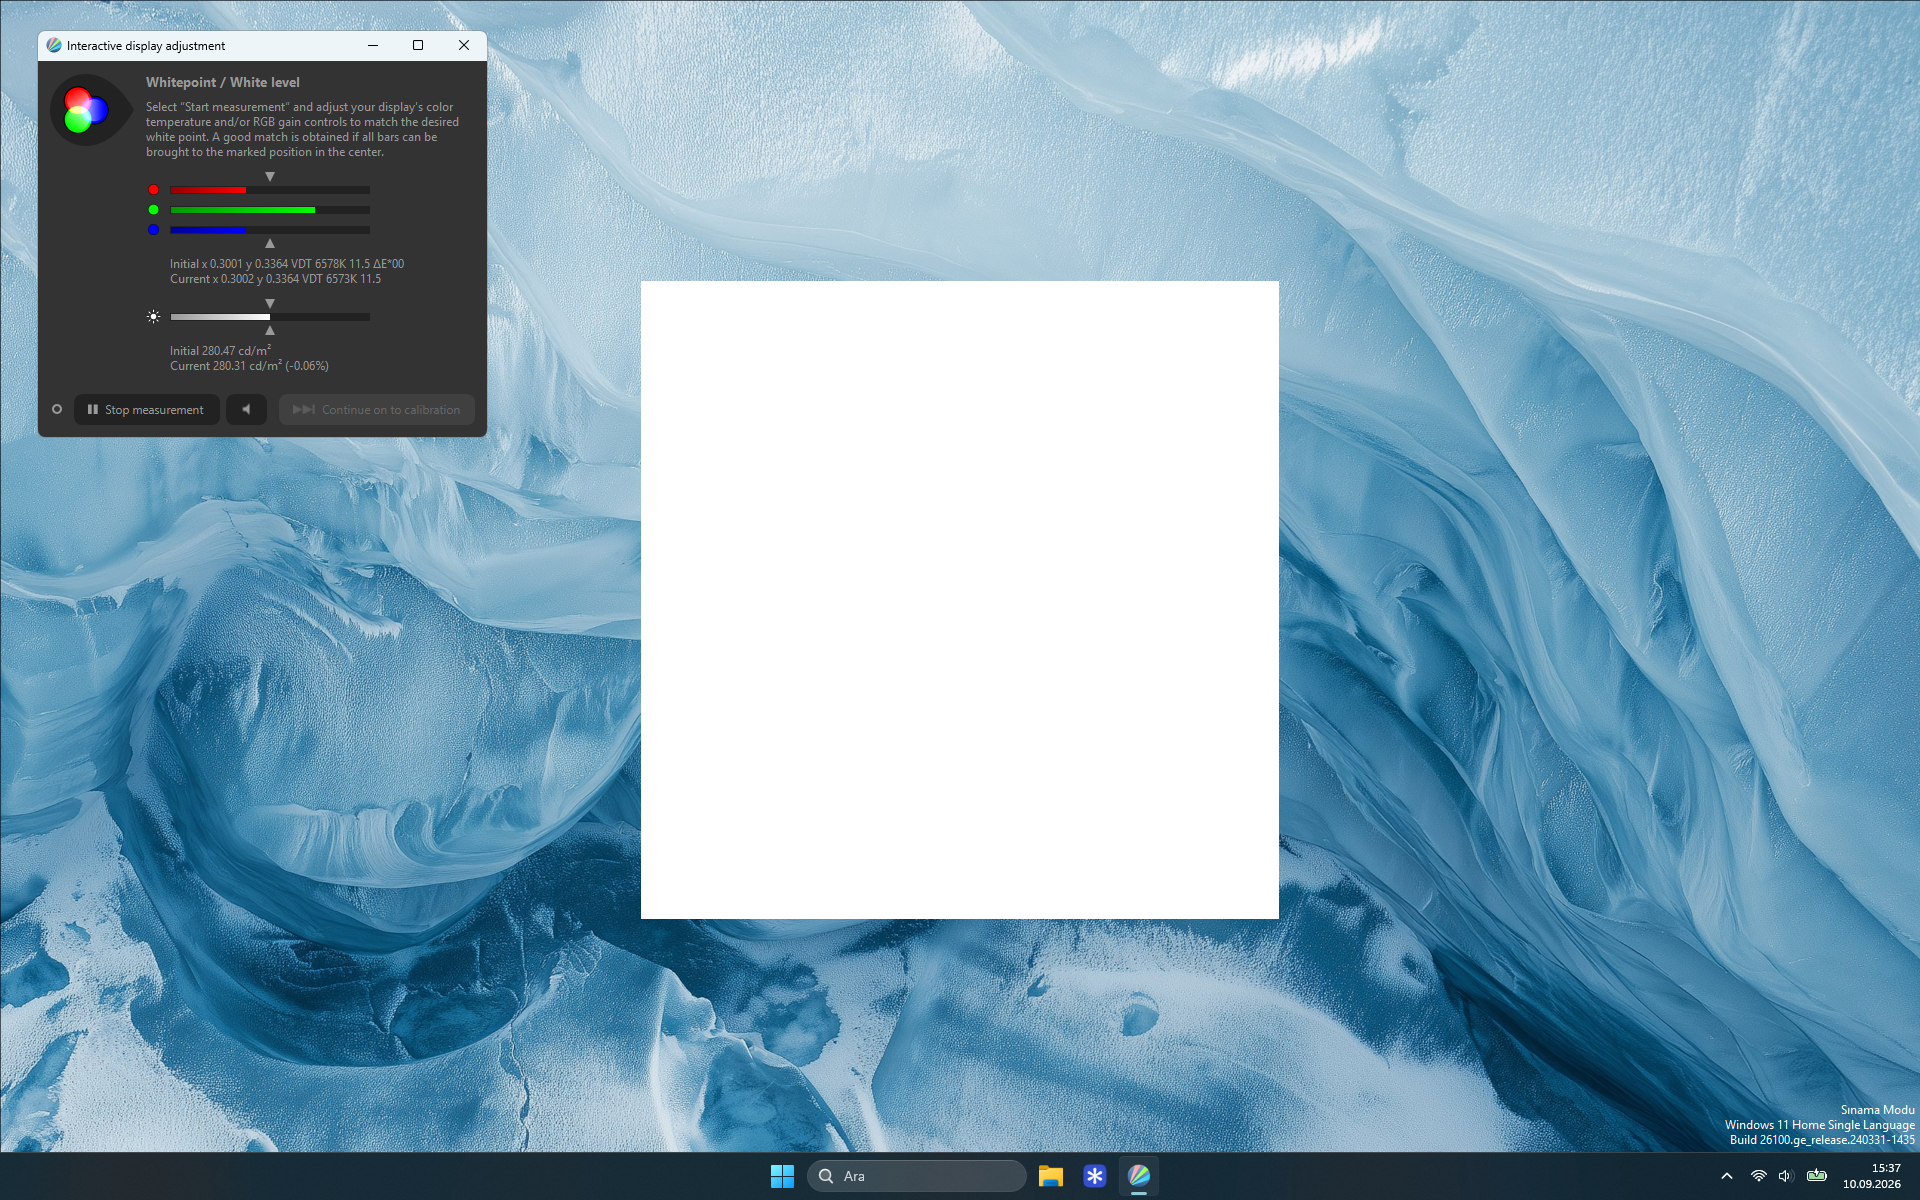
Task: Open the Wi-Fi network tray icon
Action: point(1758,1176)
